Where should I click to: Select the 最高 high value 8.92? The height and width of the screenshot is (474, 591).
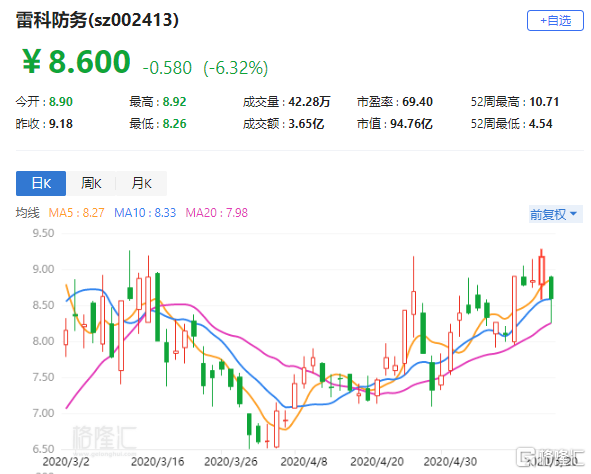coord(175,102)
